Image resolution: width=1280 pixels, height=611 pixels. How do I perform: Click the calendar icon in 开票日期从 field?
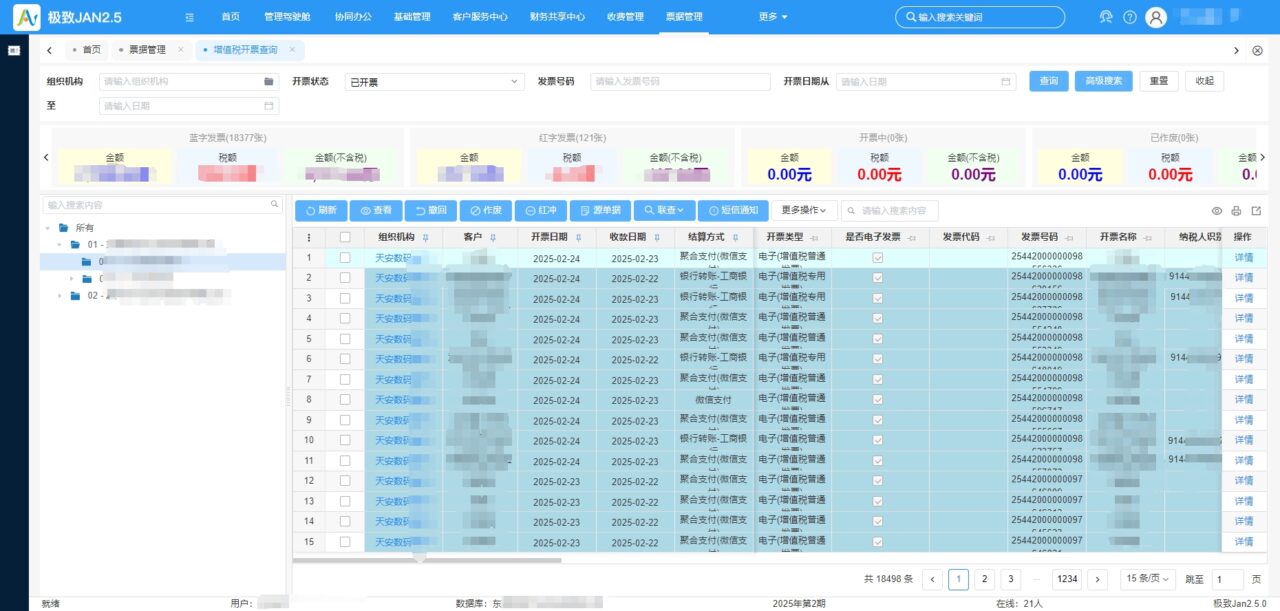coord(1006,81)
